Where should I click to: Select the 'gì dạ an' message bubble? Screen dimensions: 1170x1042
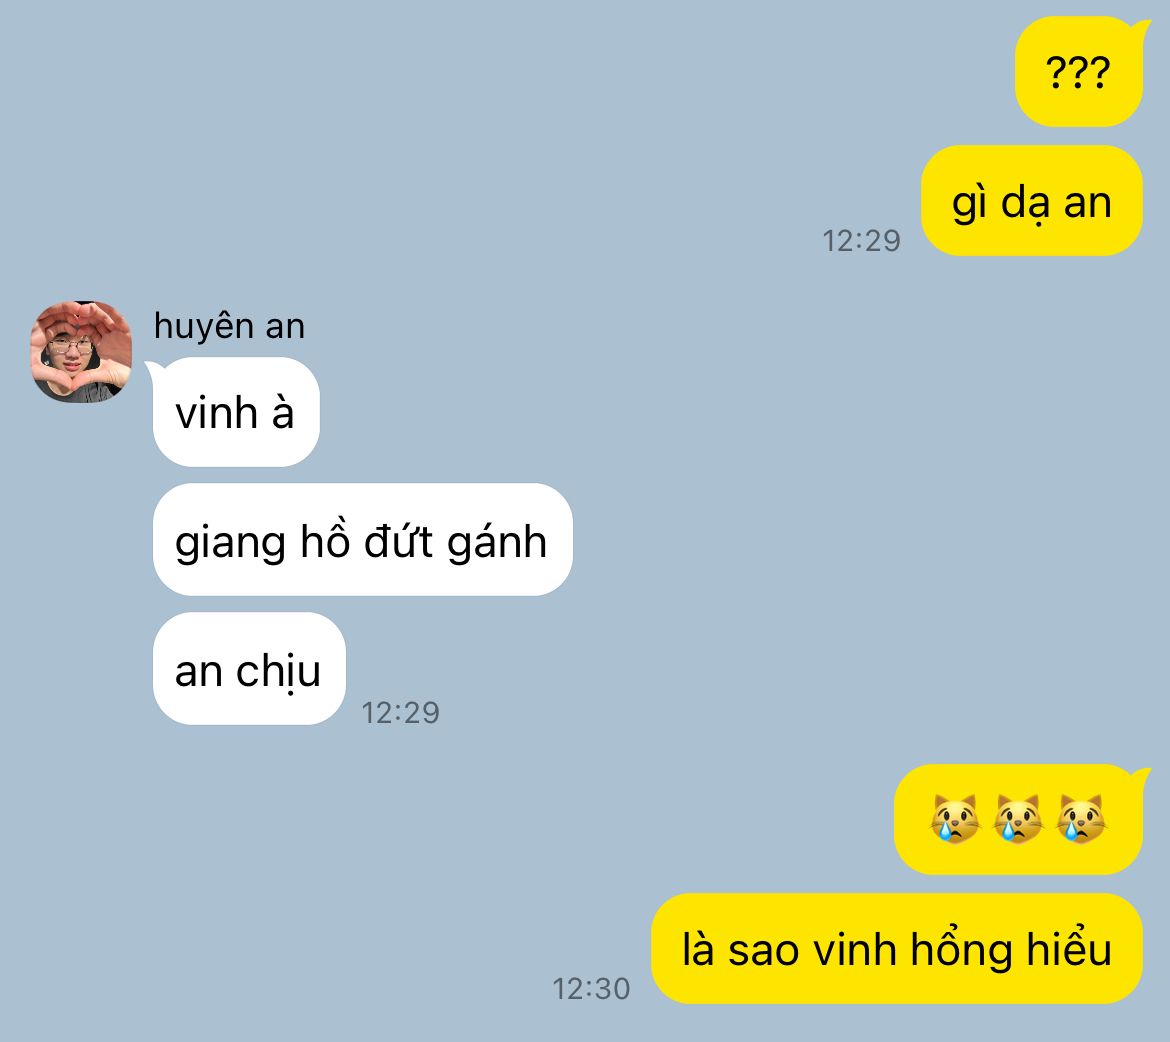tap(1032, 201)
